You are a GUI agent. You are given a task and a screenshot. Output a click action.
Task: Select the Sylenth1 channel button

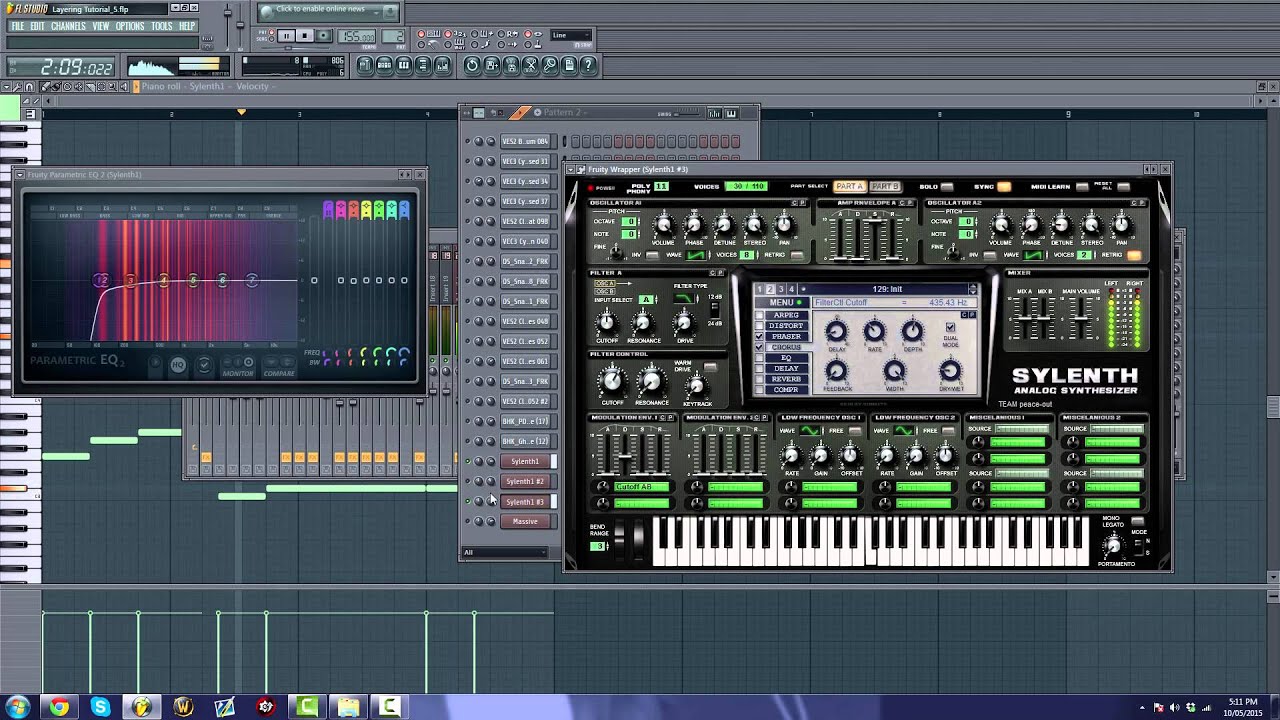click(x=525, y=461)
